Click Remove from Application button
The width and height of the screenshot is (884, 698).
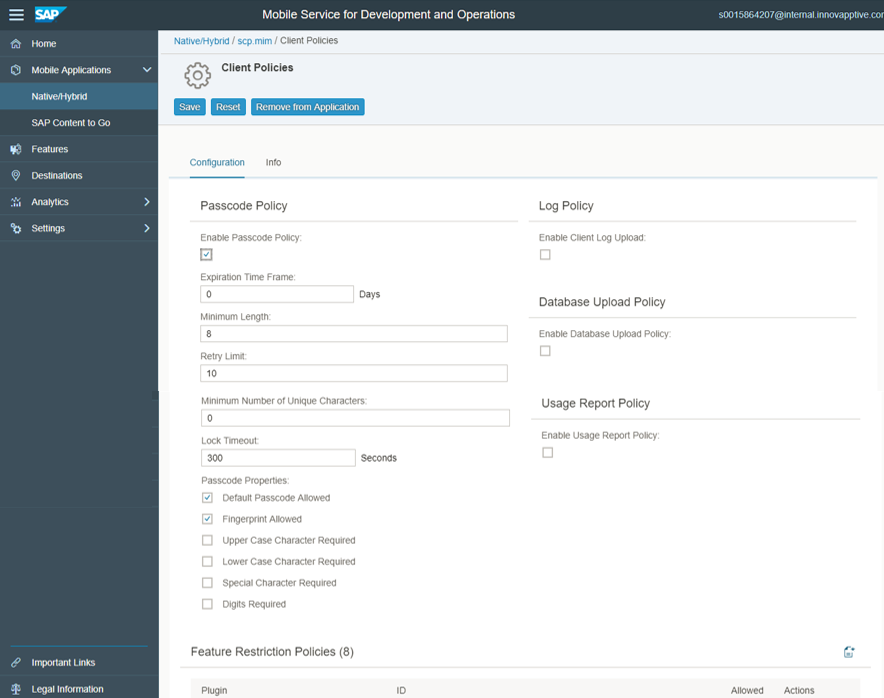tap(307, 107)
